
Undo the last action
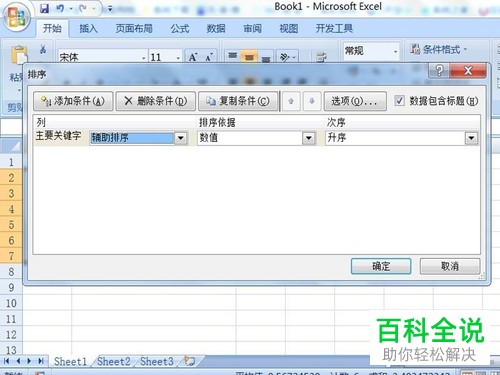pos(60,8)
